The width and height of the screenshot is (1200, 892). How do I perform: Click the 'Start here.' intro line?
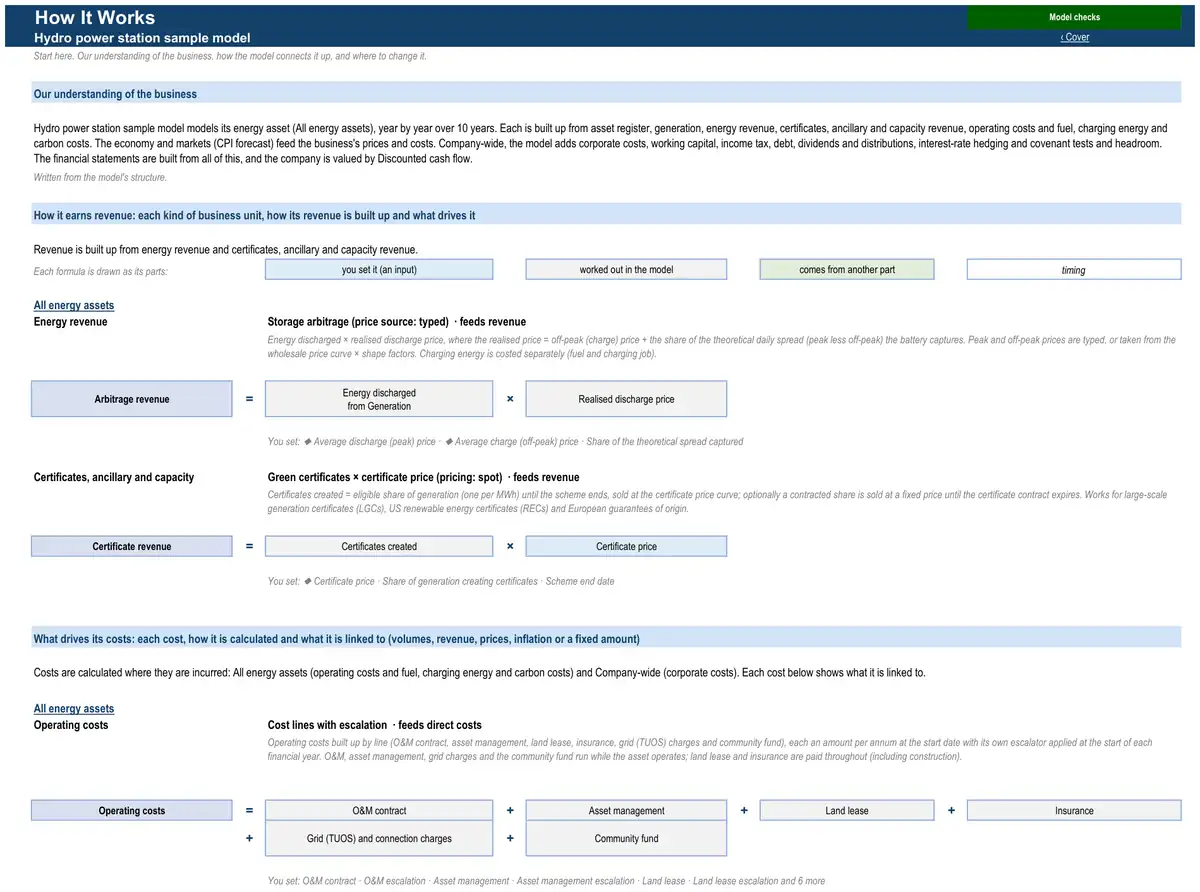click(230, 56)
